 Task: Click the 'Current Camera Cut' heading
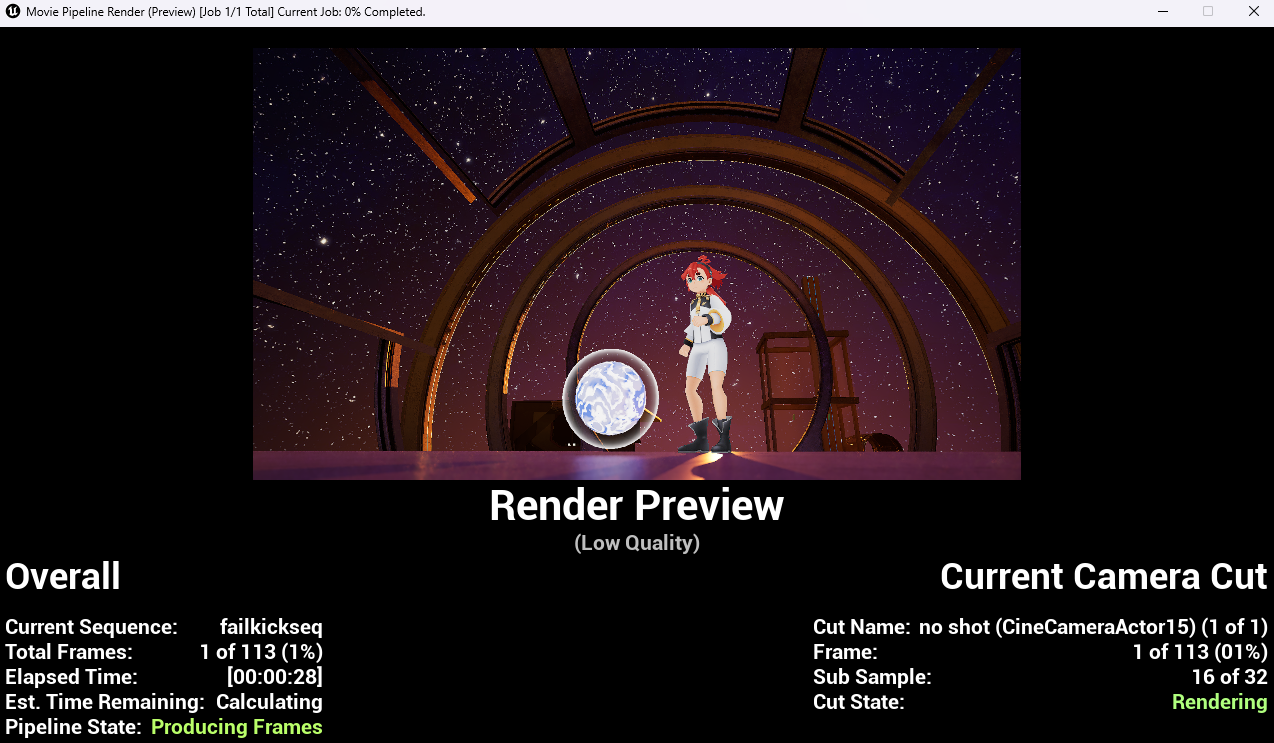1104,577
